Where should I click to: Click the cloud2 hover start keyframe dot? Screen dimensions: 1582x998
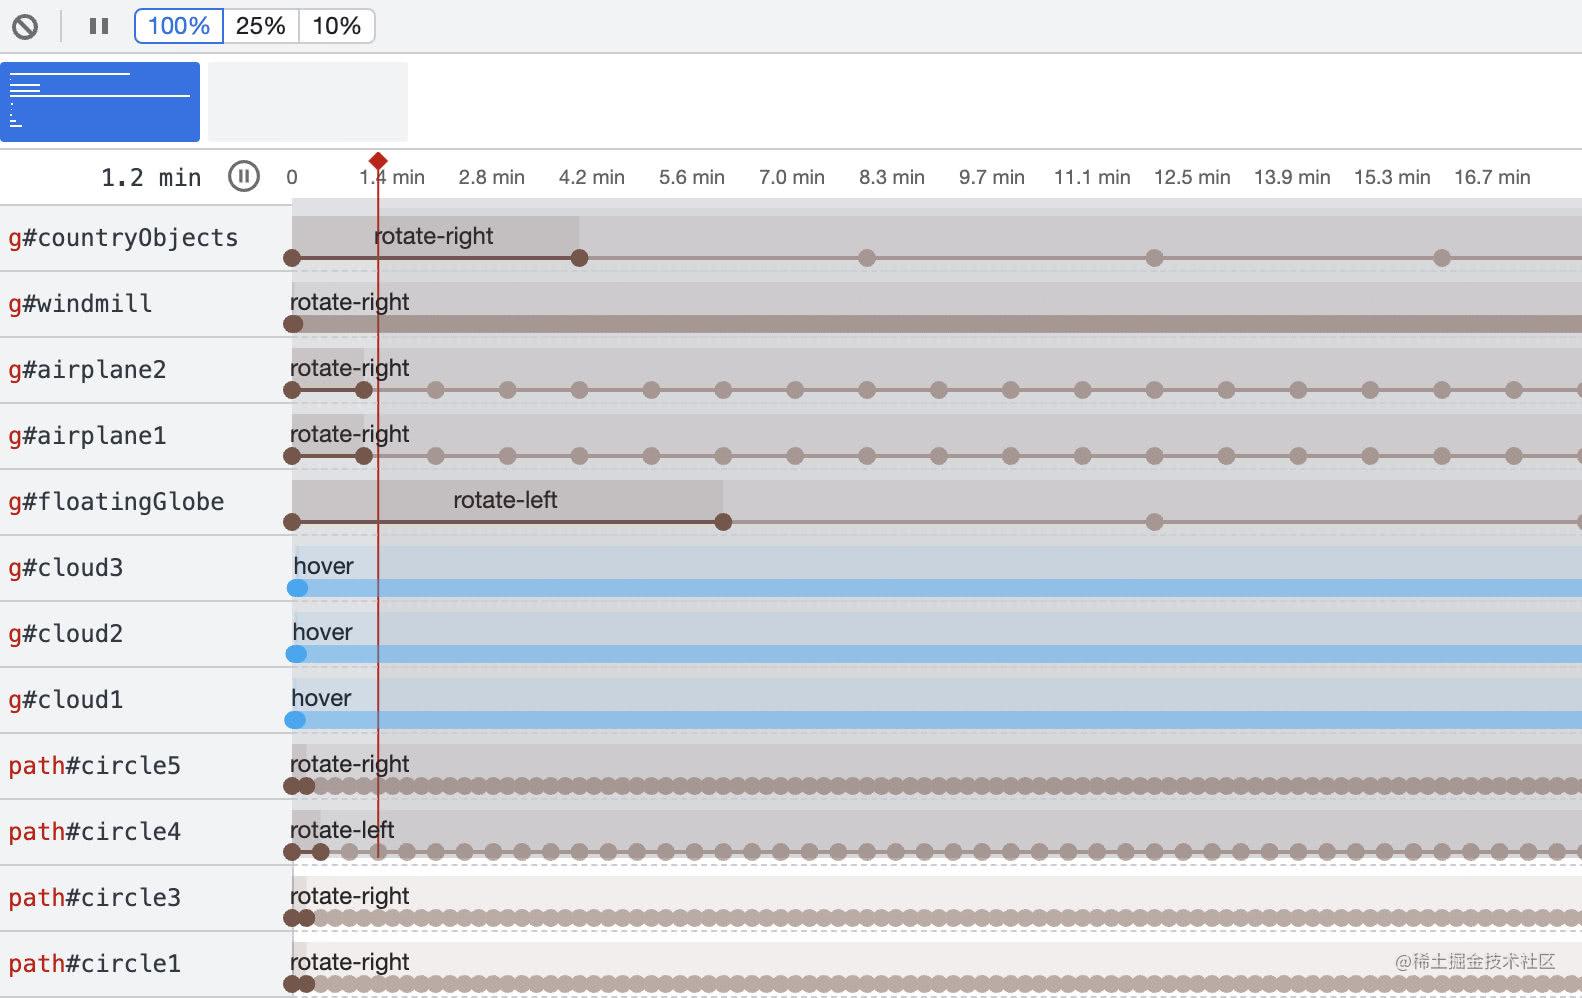(296, 654)
